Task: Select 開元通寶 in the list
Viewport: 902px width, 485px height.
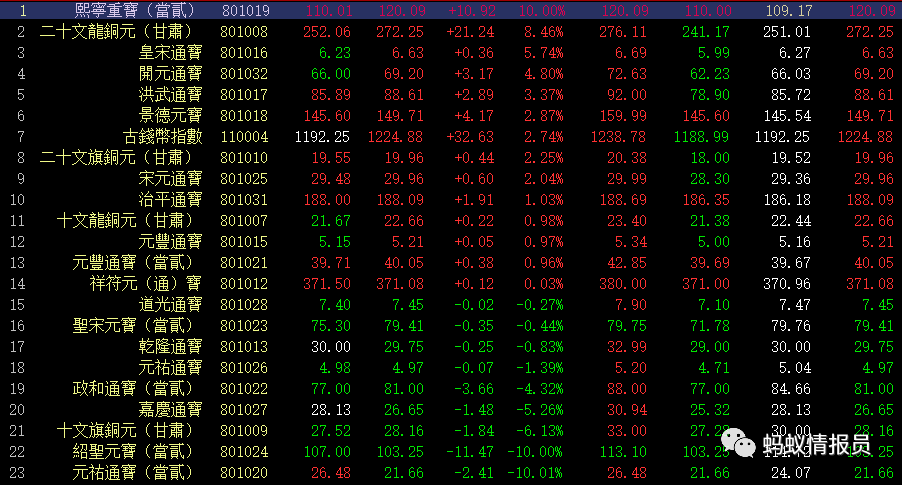Action: 170,74
